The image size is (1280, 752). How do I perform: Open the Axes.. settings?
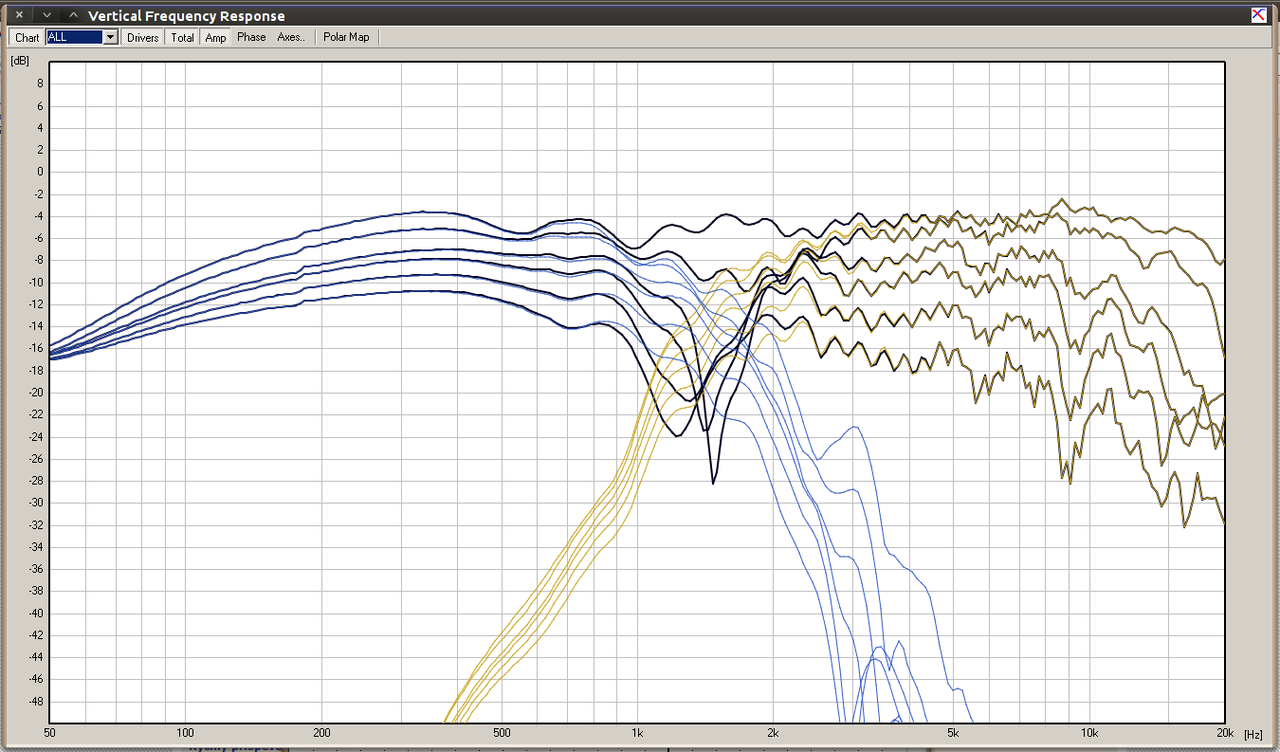point(291,37)
